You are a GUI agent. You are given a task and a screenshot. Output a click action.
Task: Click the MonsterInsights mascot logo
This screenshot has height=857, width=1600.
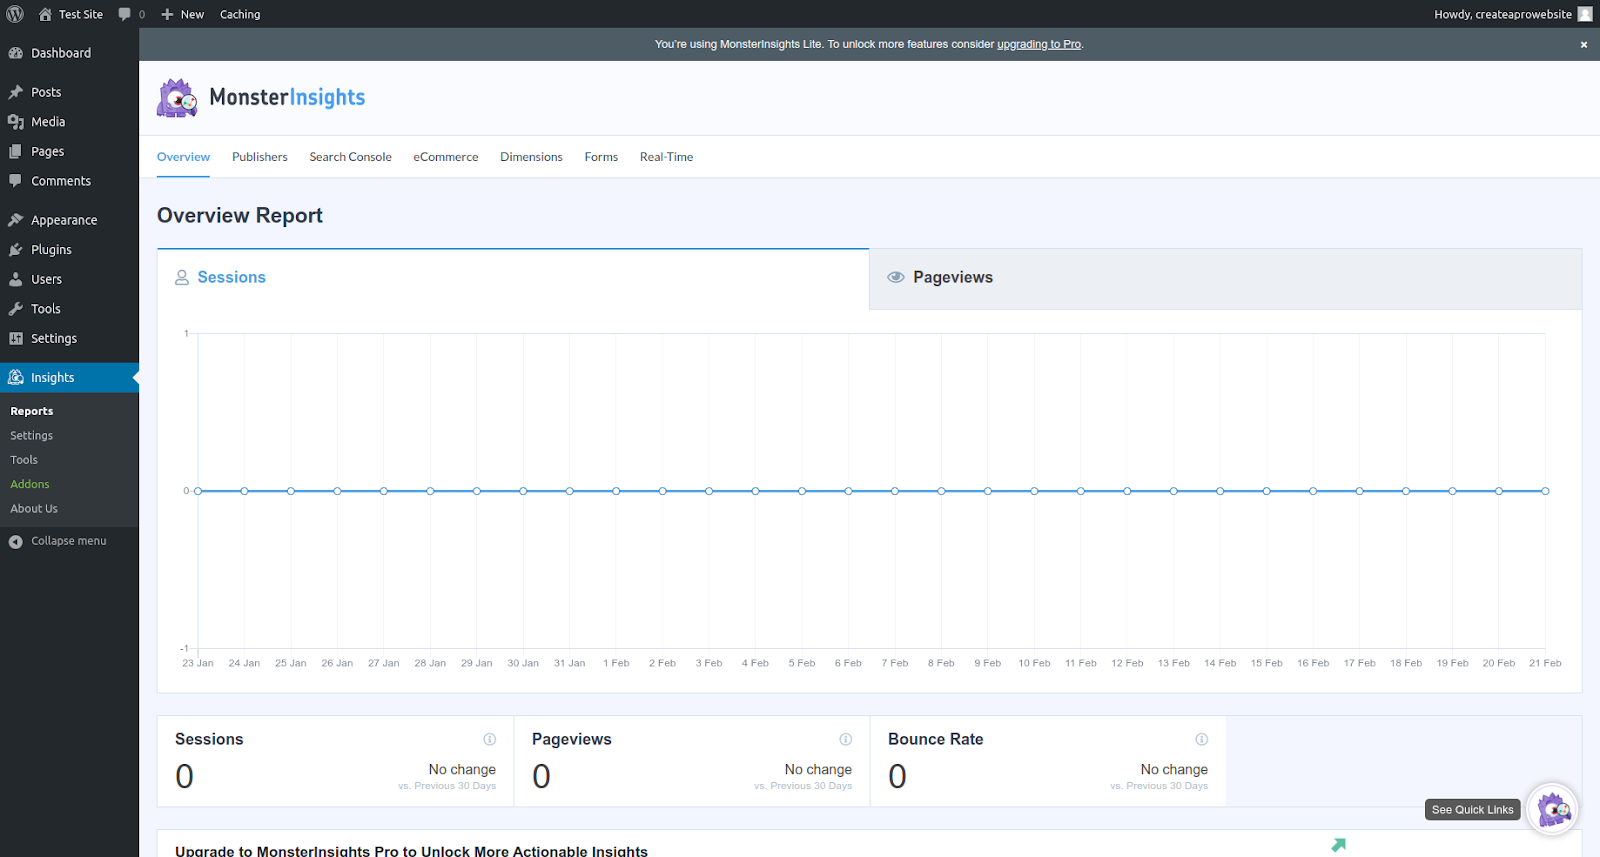pyautogui.click(x=178, y=98)
